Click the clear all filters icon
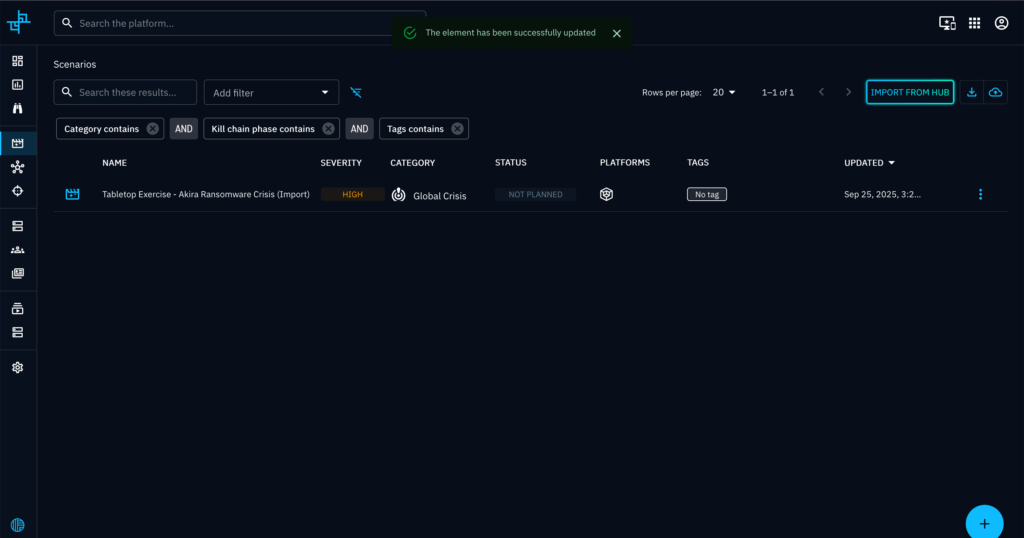The image size is (1024, 538). [x=356, y=93]
